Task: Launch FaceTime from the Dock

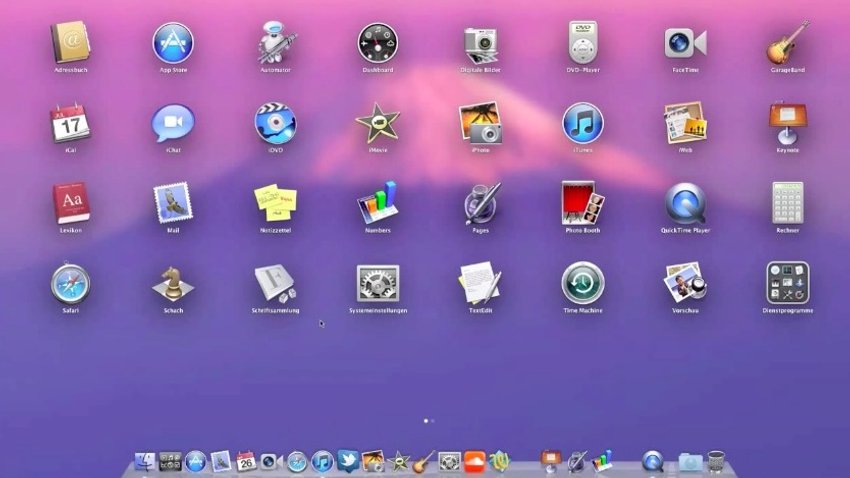Action: click(271, 462)
